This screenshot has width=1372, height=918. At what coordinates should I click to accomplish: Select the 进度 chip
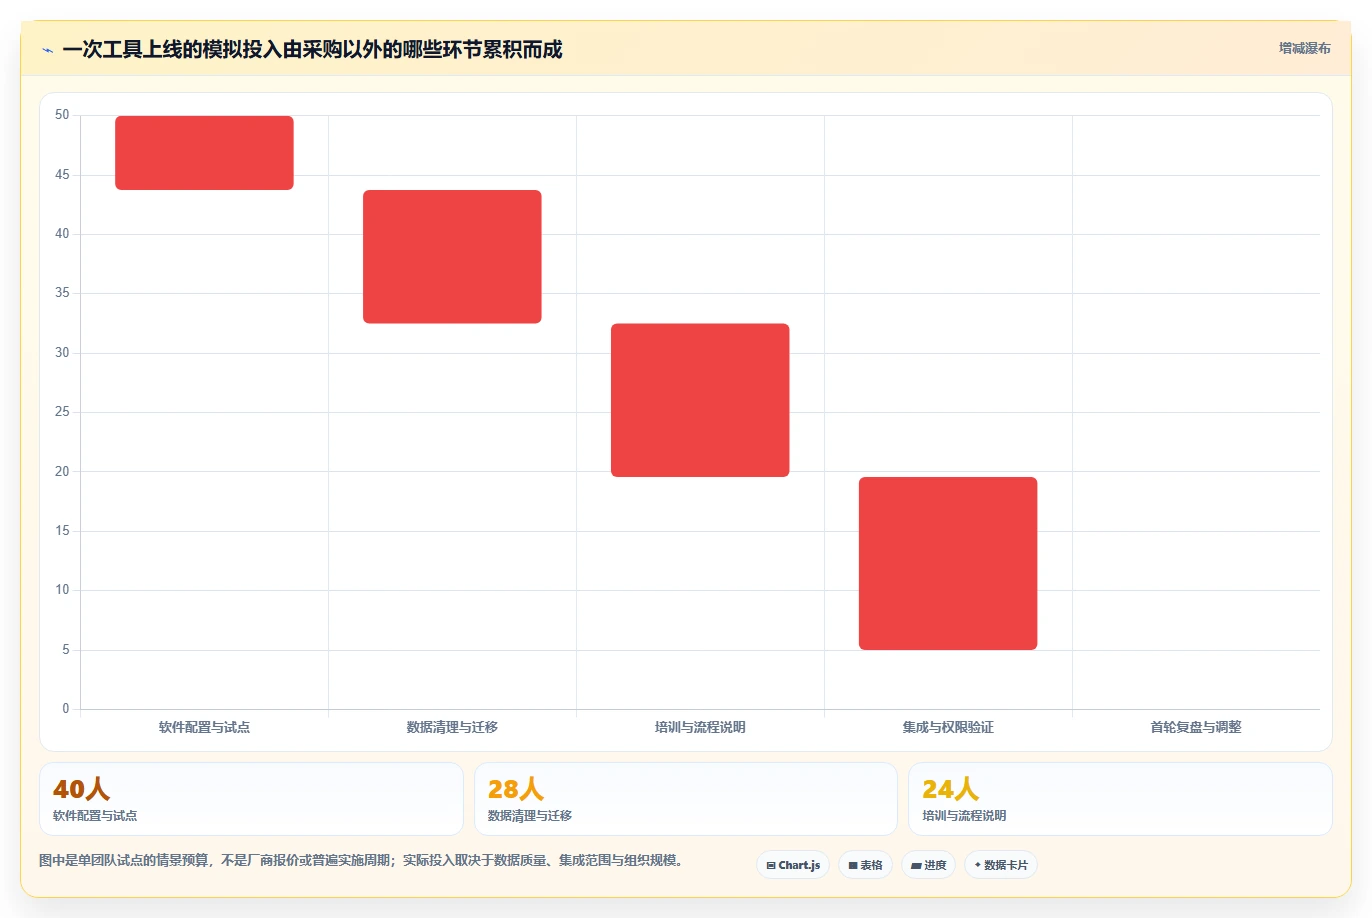coord(928,865)
